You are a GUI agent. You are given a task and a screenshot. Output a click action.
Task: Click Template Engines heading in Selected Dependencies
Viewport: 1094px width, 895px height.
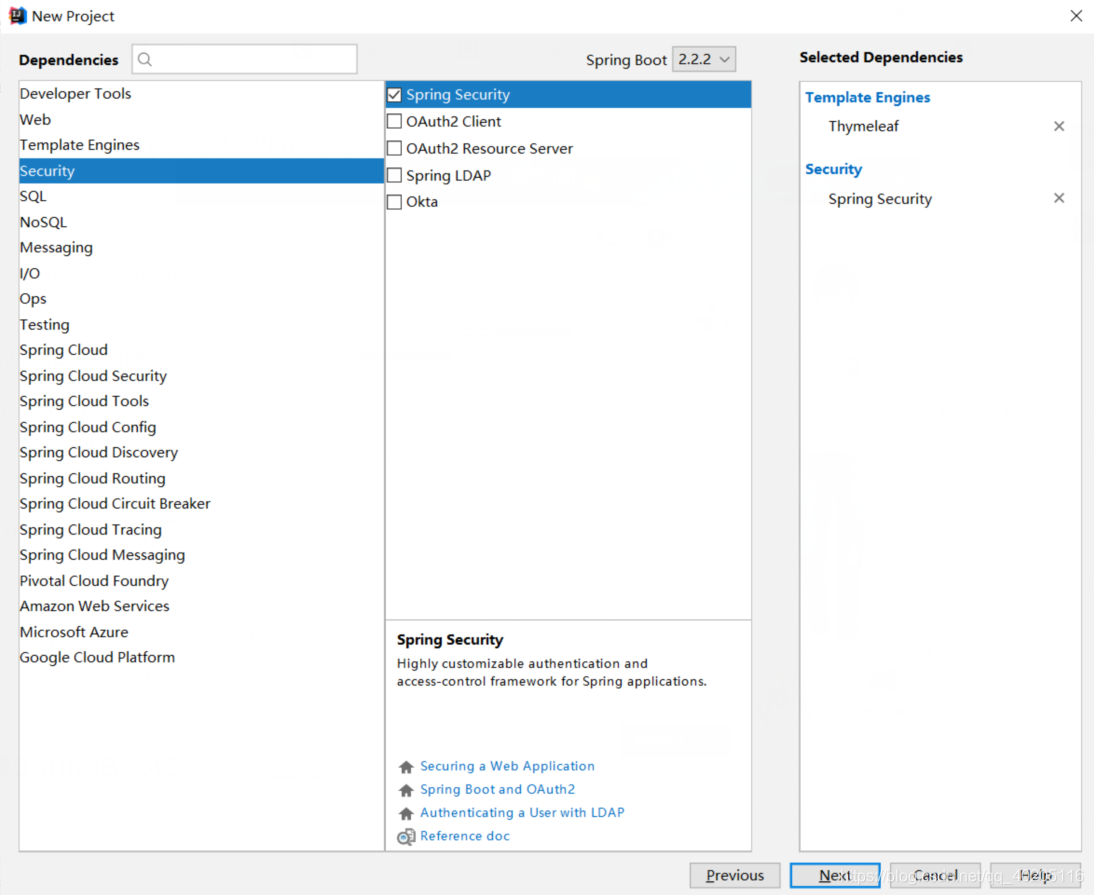click(867, 98)
